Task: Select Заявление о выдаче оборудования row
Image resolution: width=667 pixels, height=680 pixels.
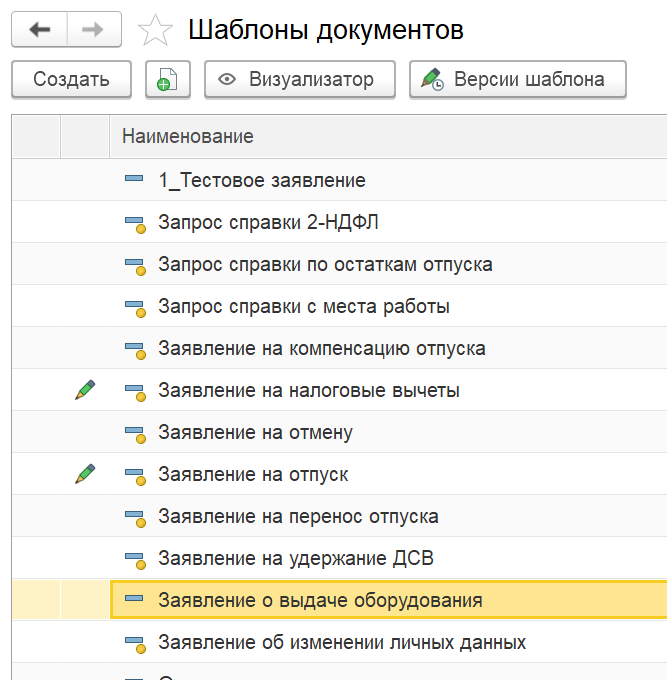Action: 320,601
